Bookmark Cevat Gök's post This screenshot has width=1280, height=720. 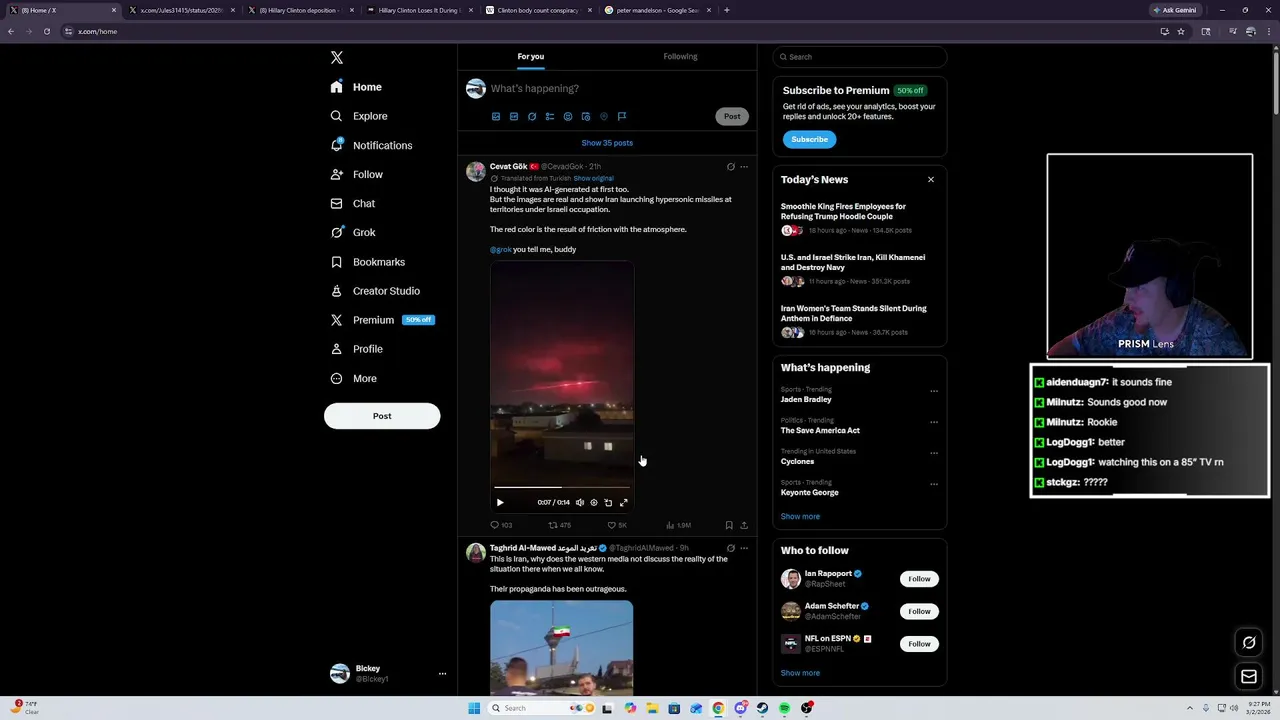click(729, 525)
